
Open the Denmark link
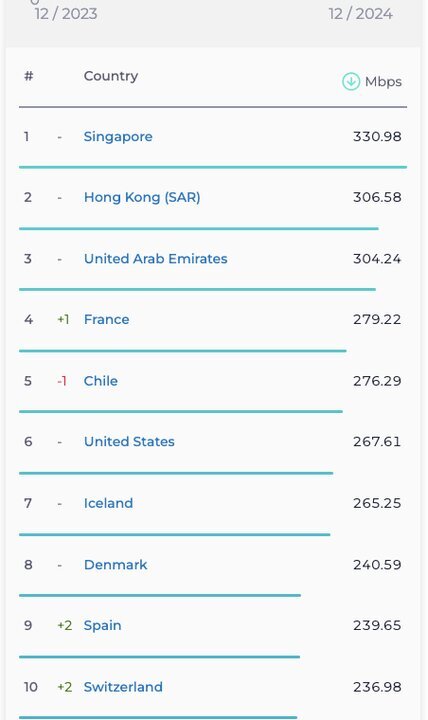coord(116,564)
